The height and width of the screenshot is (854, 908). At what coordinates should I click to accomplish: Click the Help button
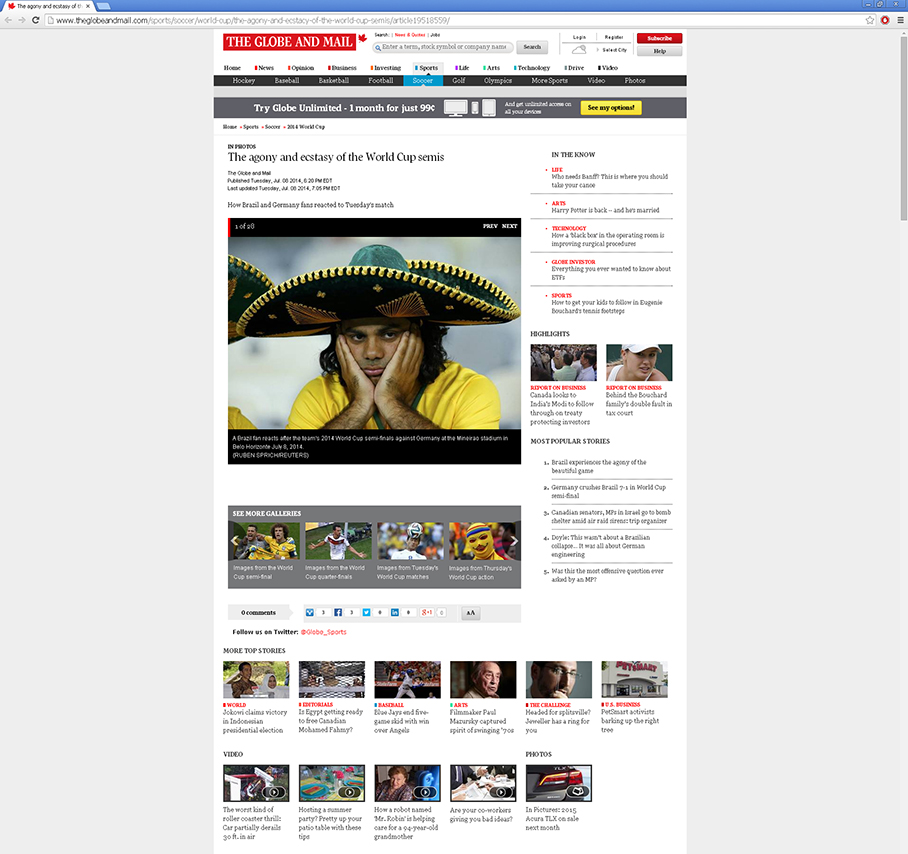coord(660,51)
